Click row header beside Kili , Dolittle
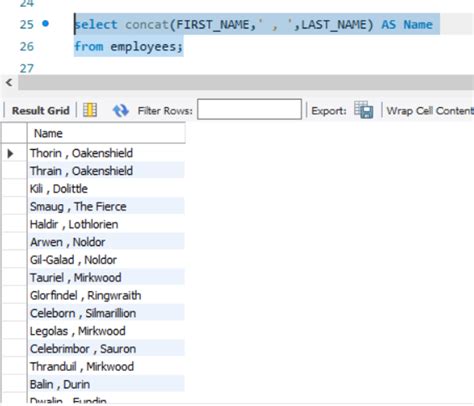The height and width of the screenshot is (406, 474). click(x=14, y=189)
